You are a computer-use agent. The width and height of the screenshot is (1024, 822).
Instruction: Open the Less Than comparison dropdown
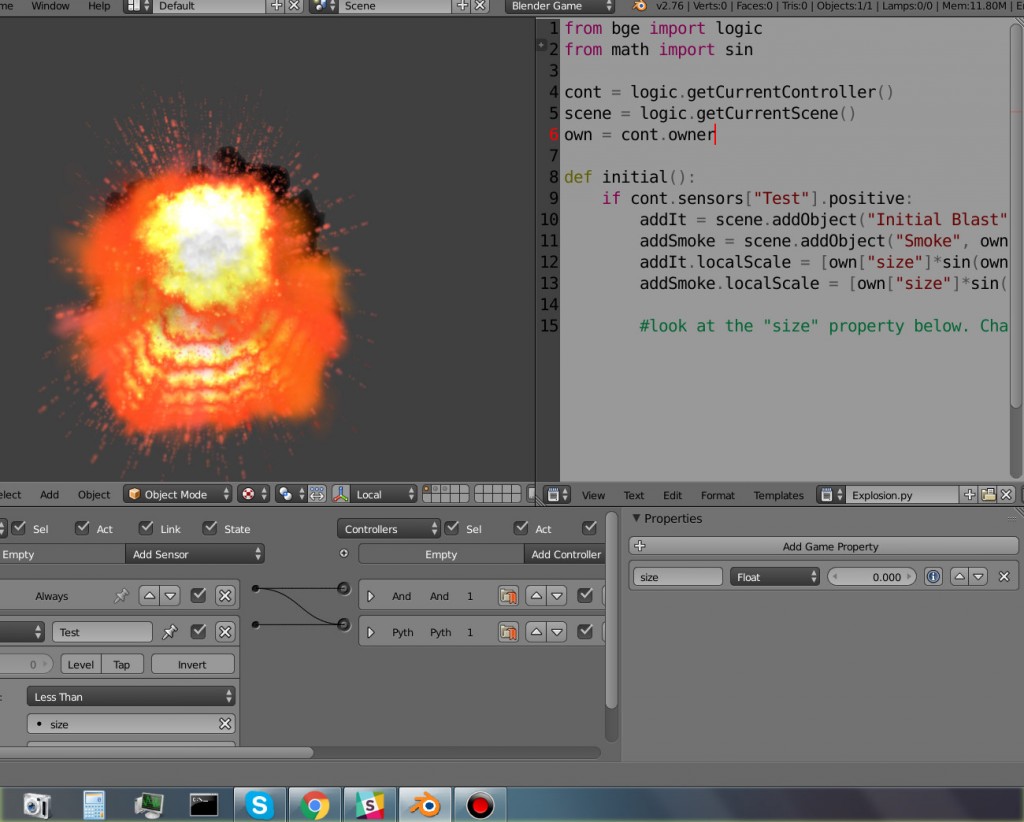[x=130, y=696]
